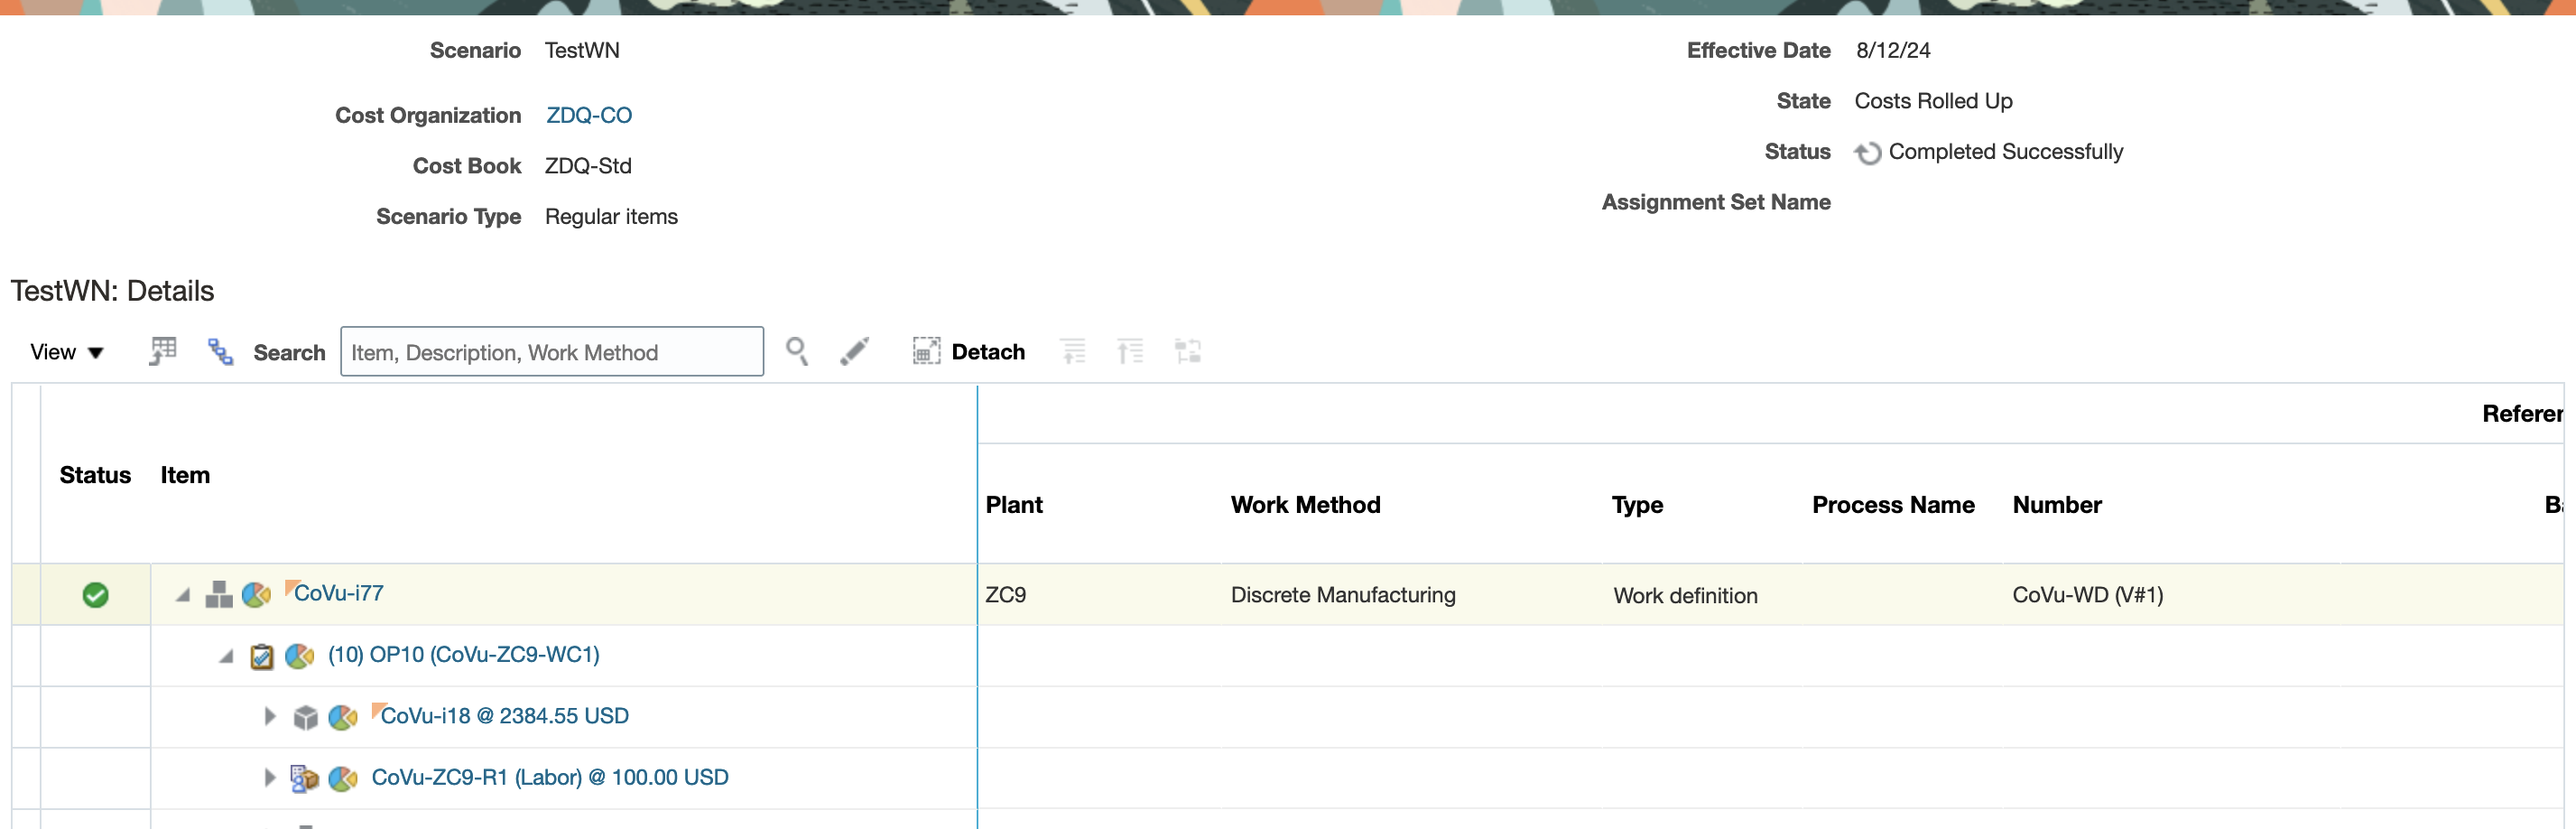The image size is (2576, 829).
Task: Click the assembly structure icon for CoVu-i77
Action: 218,595
